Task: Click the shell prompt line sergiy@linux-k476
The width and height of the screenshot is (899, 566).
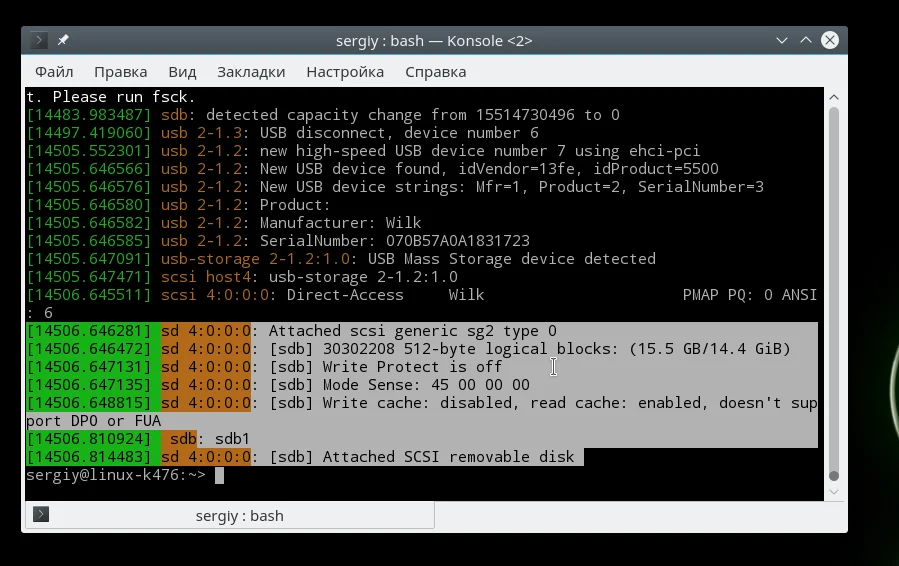Action: (116, 475)
